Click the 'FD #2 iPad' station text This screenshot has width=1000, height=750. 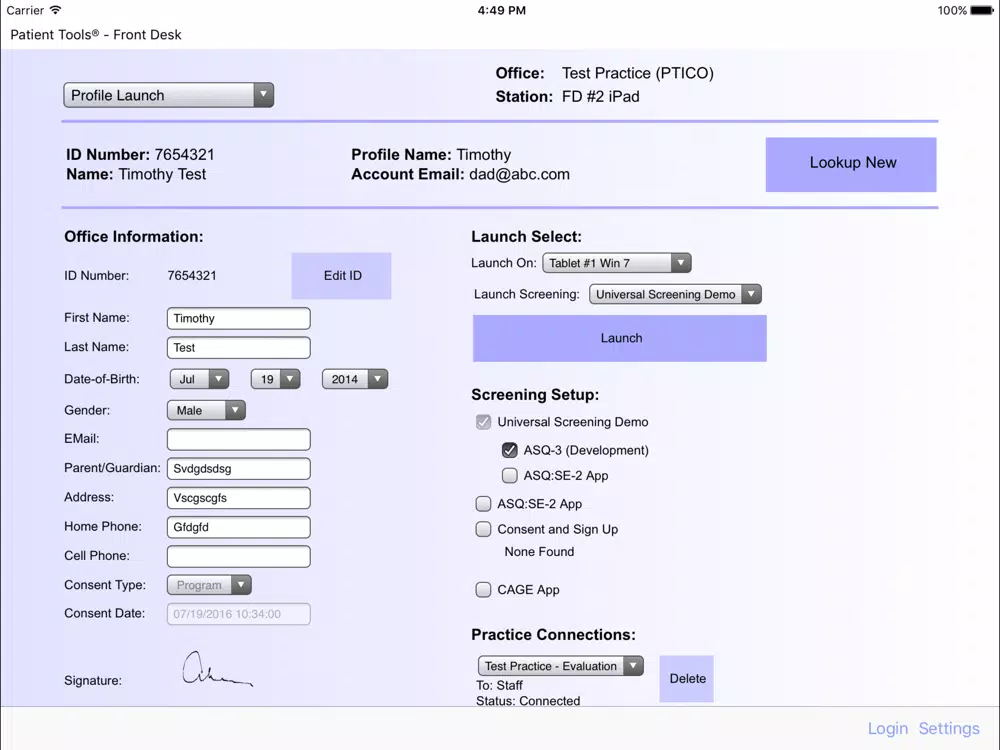[x=600, y=97]
